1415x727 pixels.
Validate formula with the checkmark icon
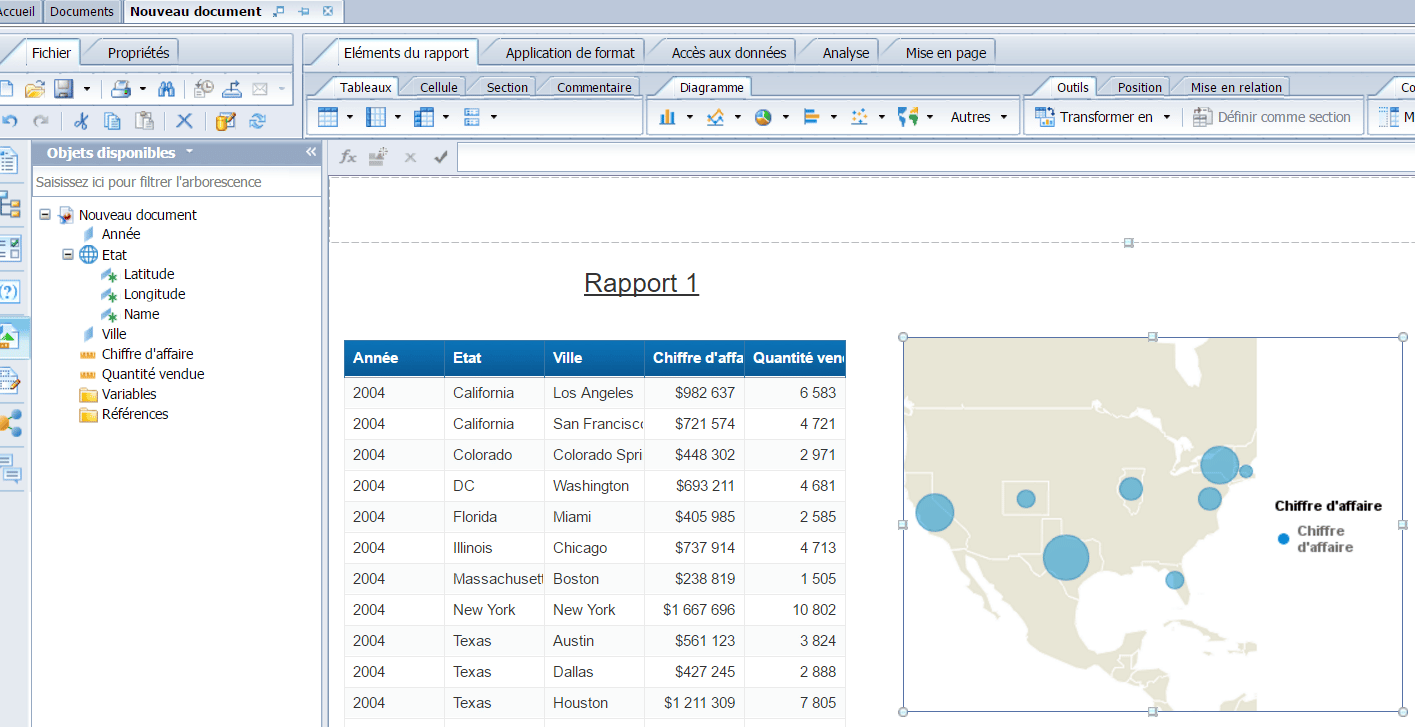[x=440, y=157]
